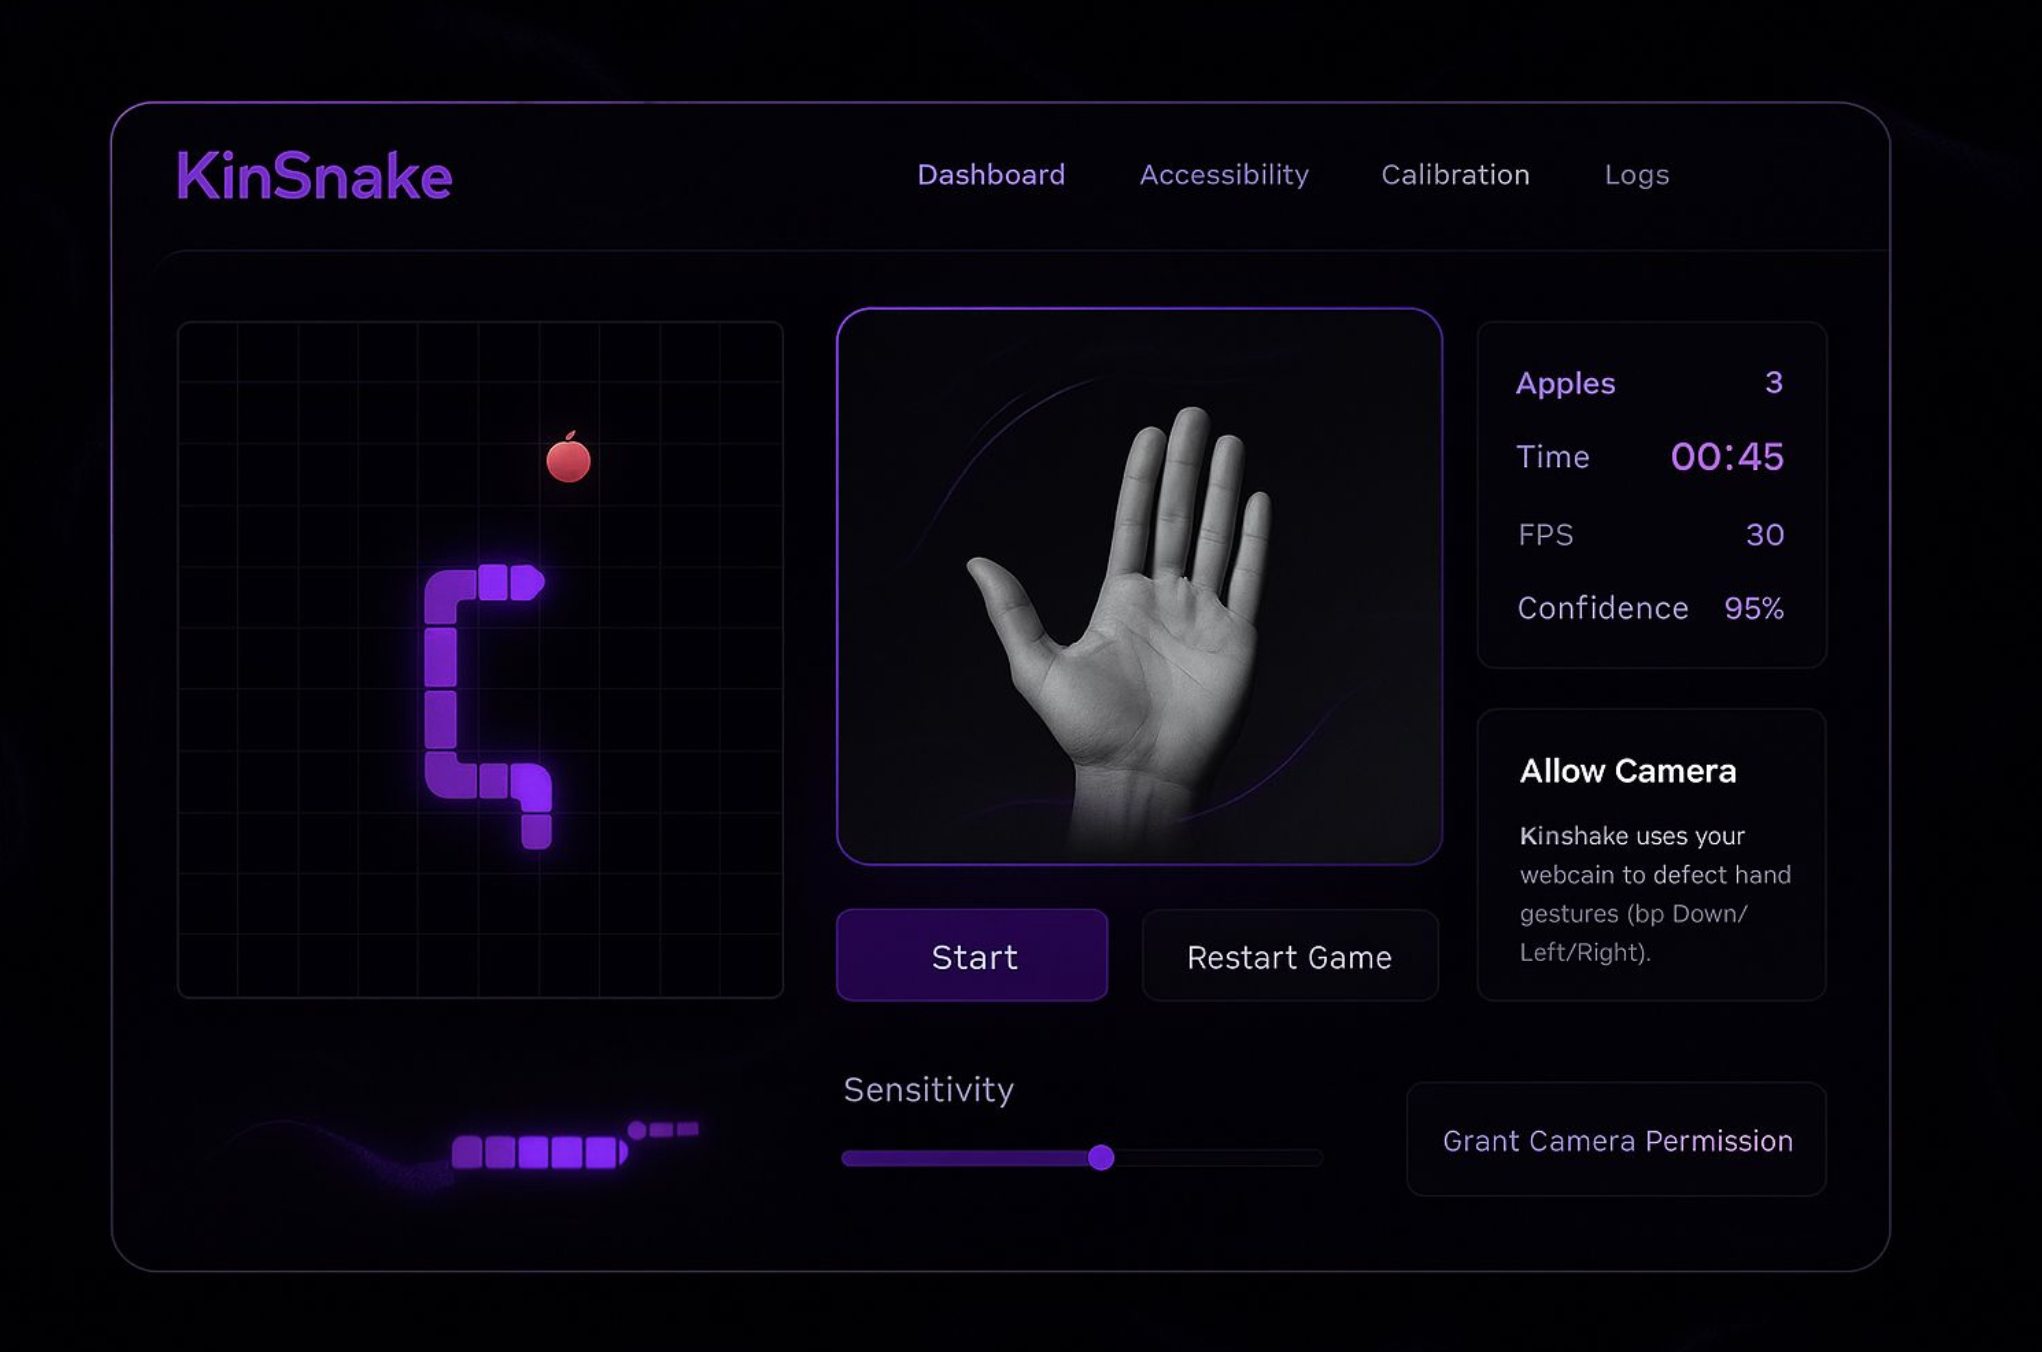2042x1352 pixels.
Task: Click the Restart Game button
Action: (1289, 957)
